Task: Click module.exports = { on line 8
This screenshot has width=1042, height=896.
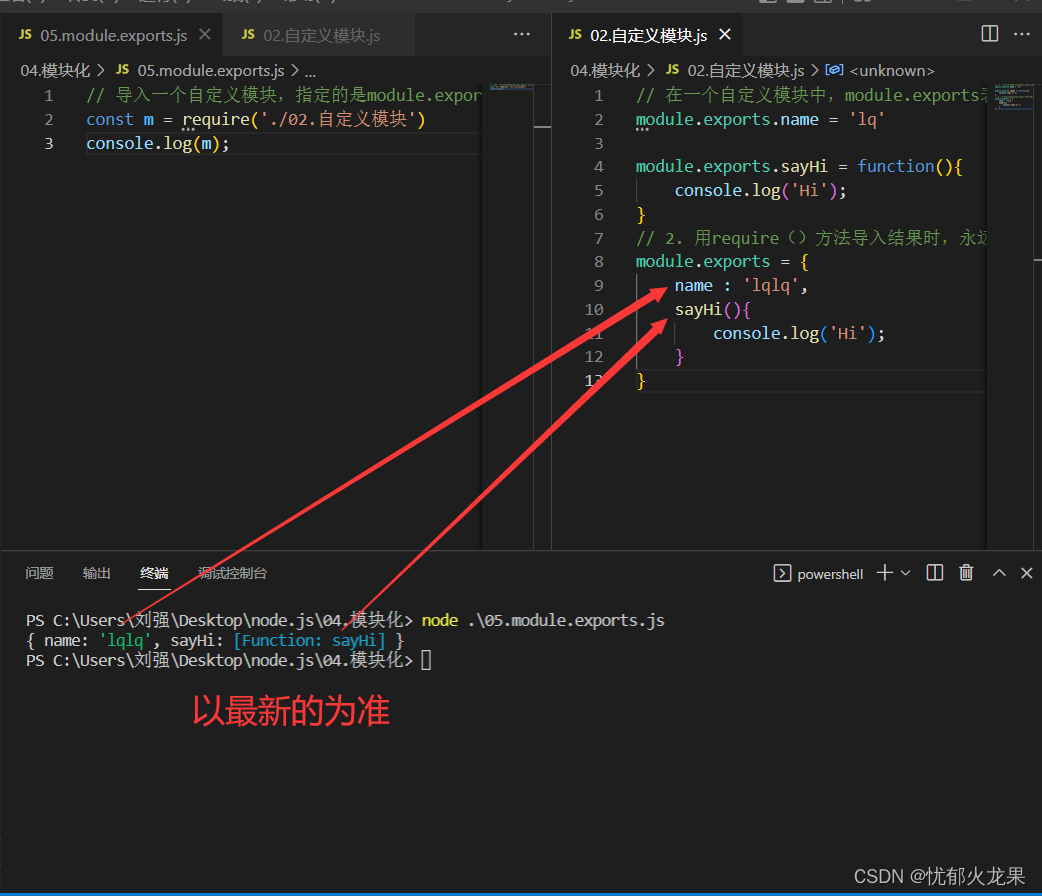Action: click(x=722, y=262)
